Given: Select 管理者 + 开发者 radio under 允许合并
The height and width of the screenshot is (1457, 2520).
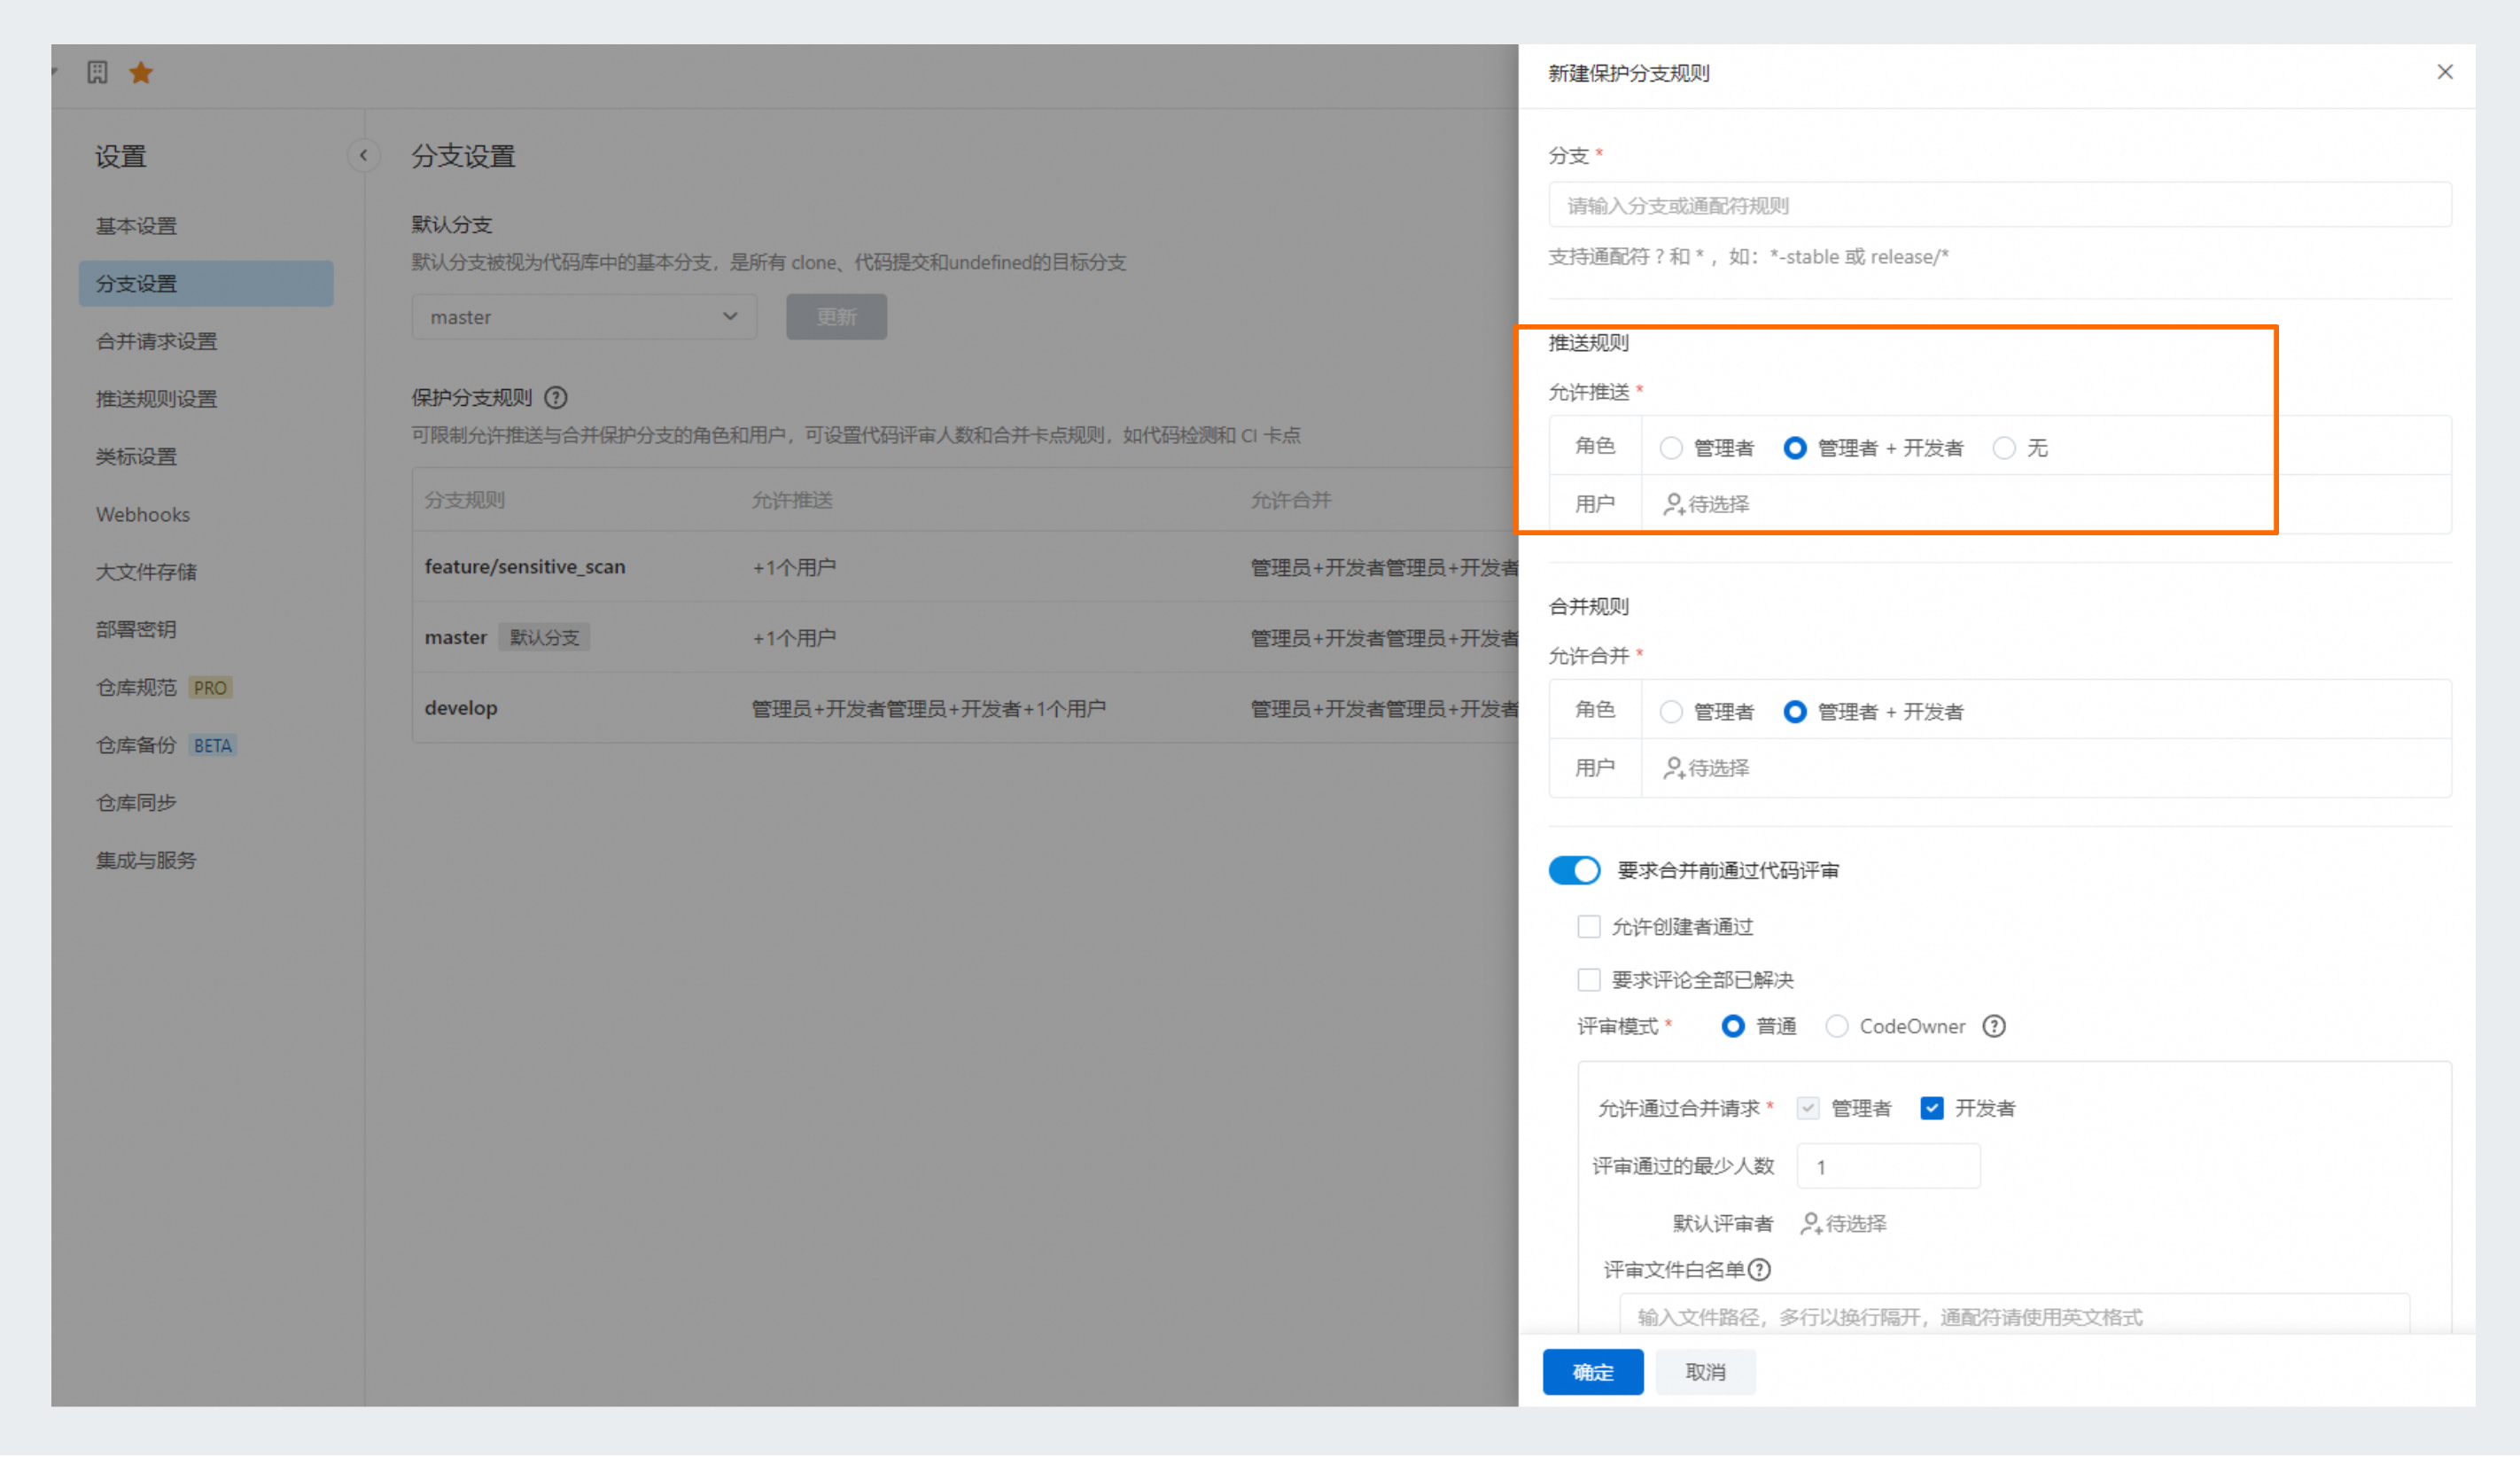Looking at the screenshot, I should coord(1794,712).
